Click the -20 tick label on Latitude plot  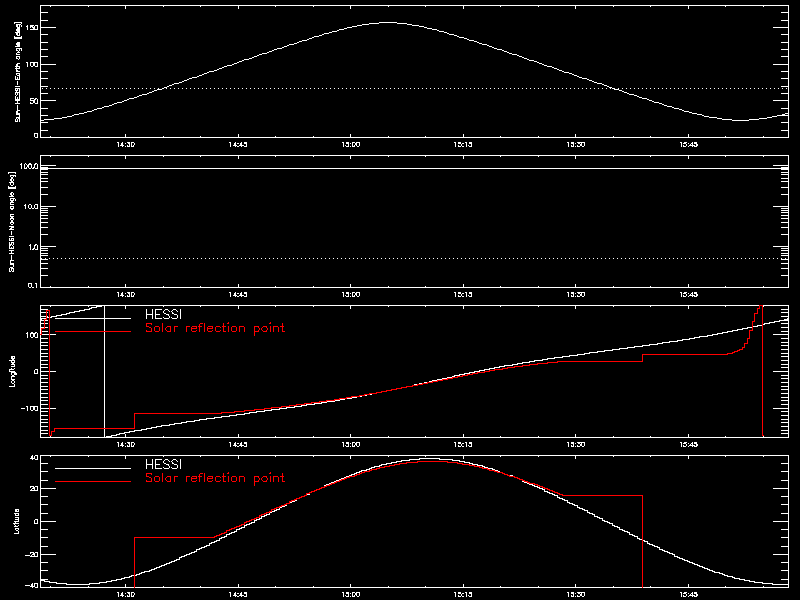pyautogui.click(x=32, y=555)
